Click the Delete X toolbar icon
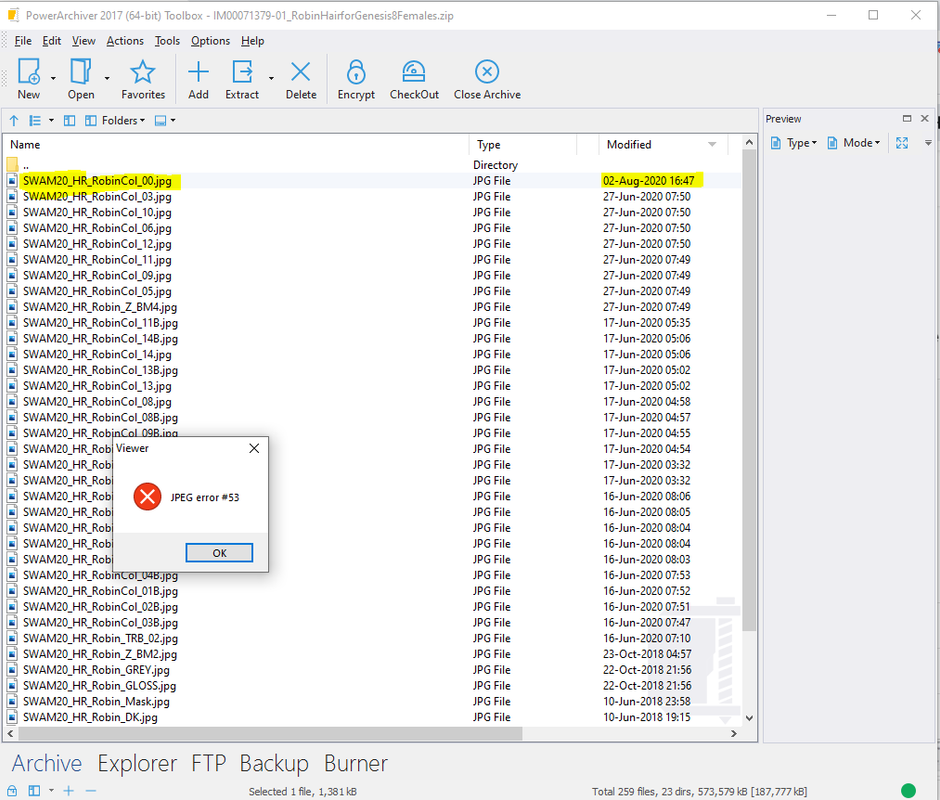 [x=300, y=72]
